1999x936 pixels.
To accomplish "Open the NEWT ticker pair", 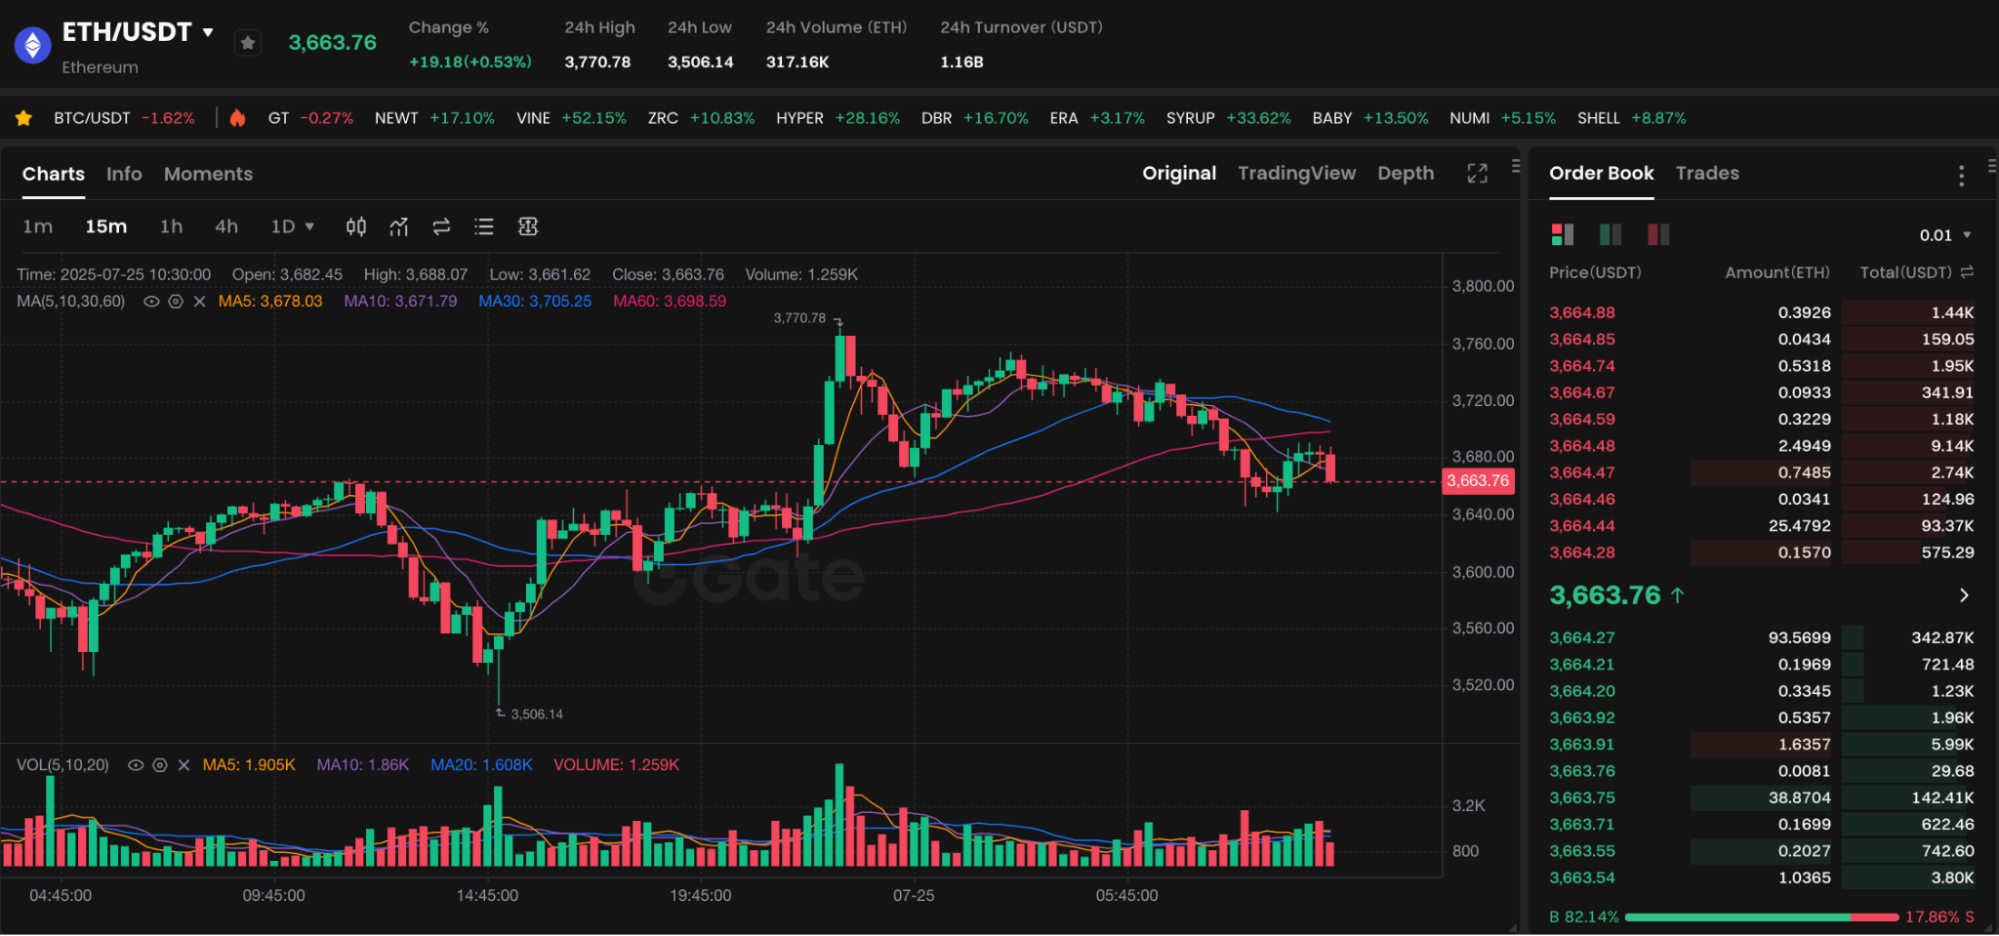I will click(x=434, y=118).
